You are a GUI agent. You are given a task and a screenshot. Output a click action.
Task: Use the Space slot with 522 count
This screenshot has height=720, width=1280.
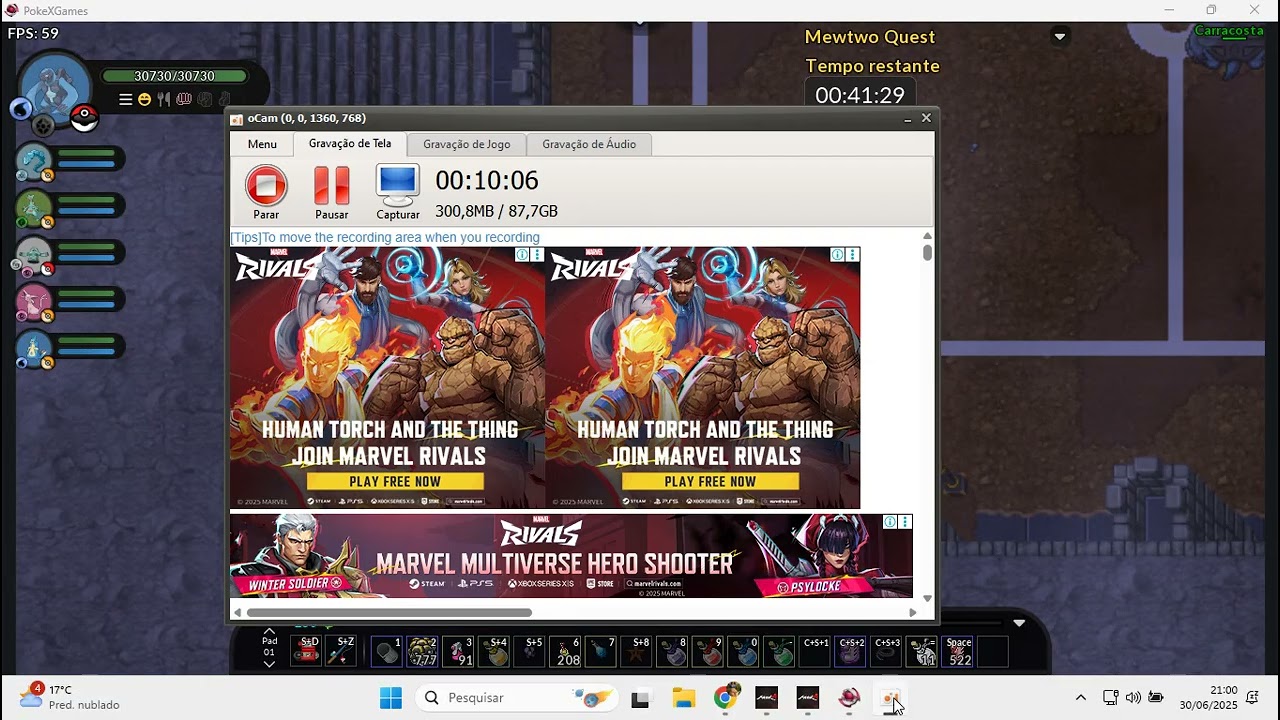(x=959, y=651)
